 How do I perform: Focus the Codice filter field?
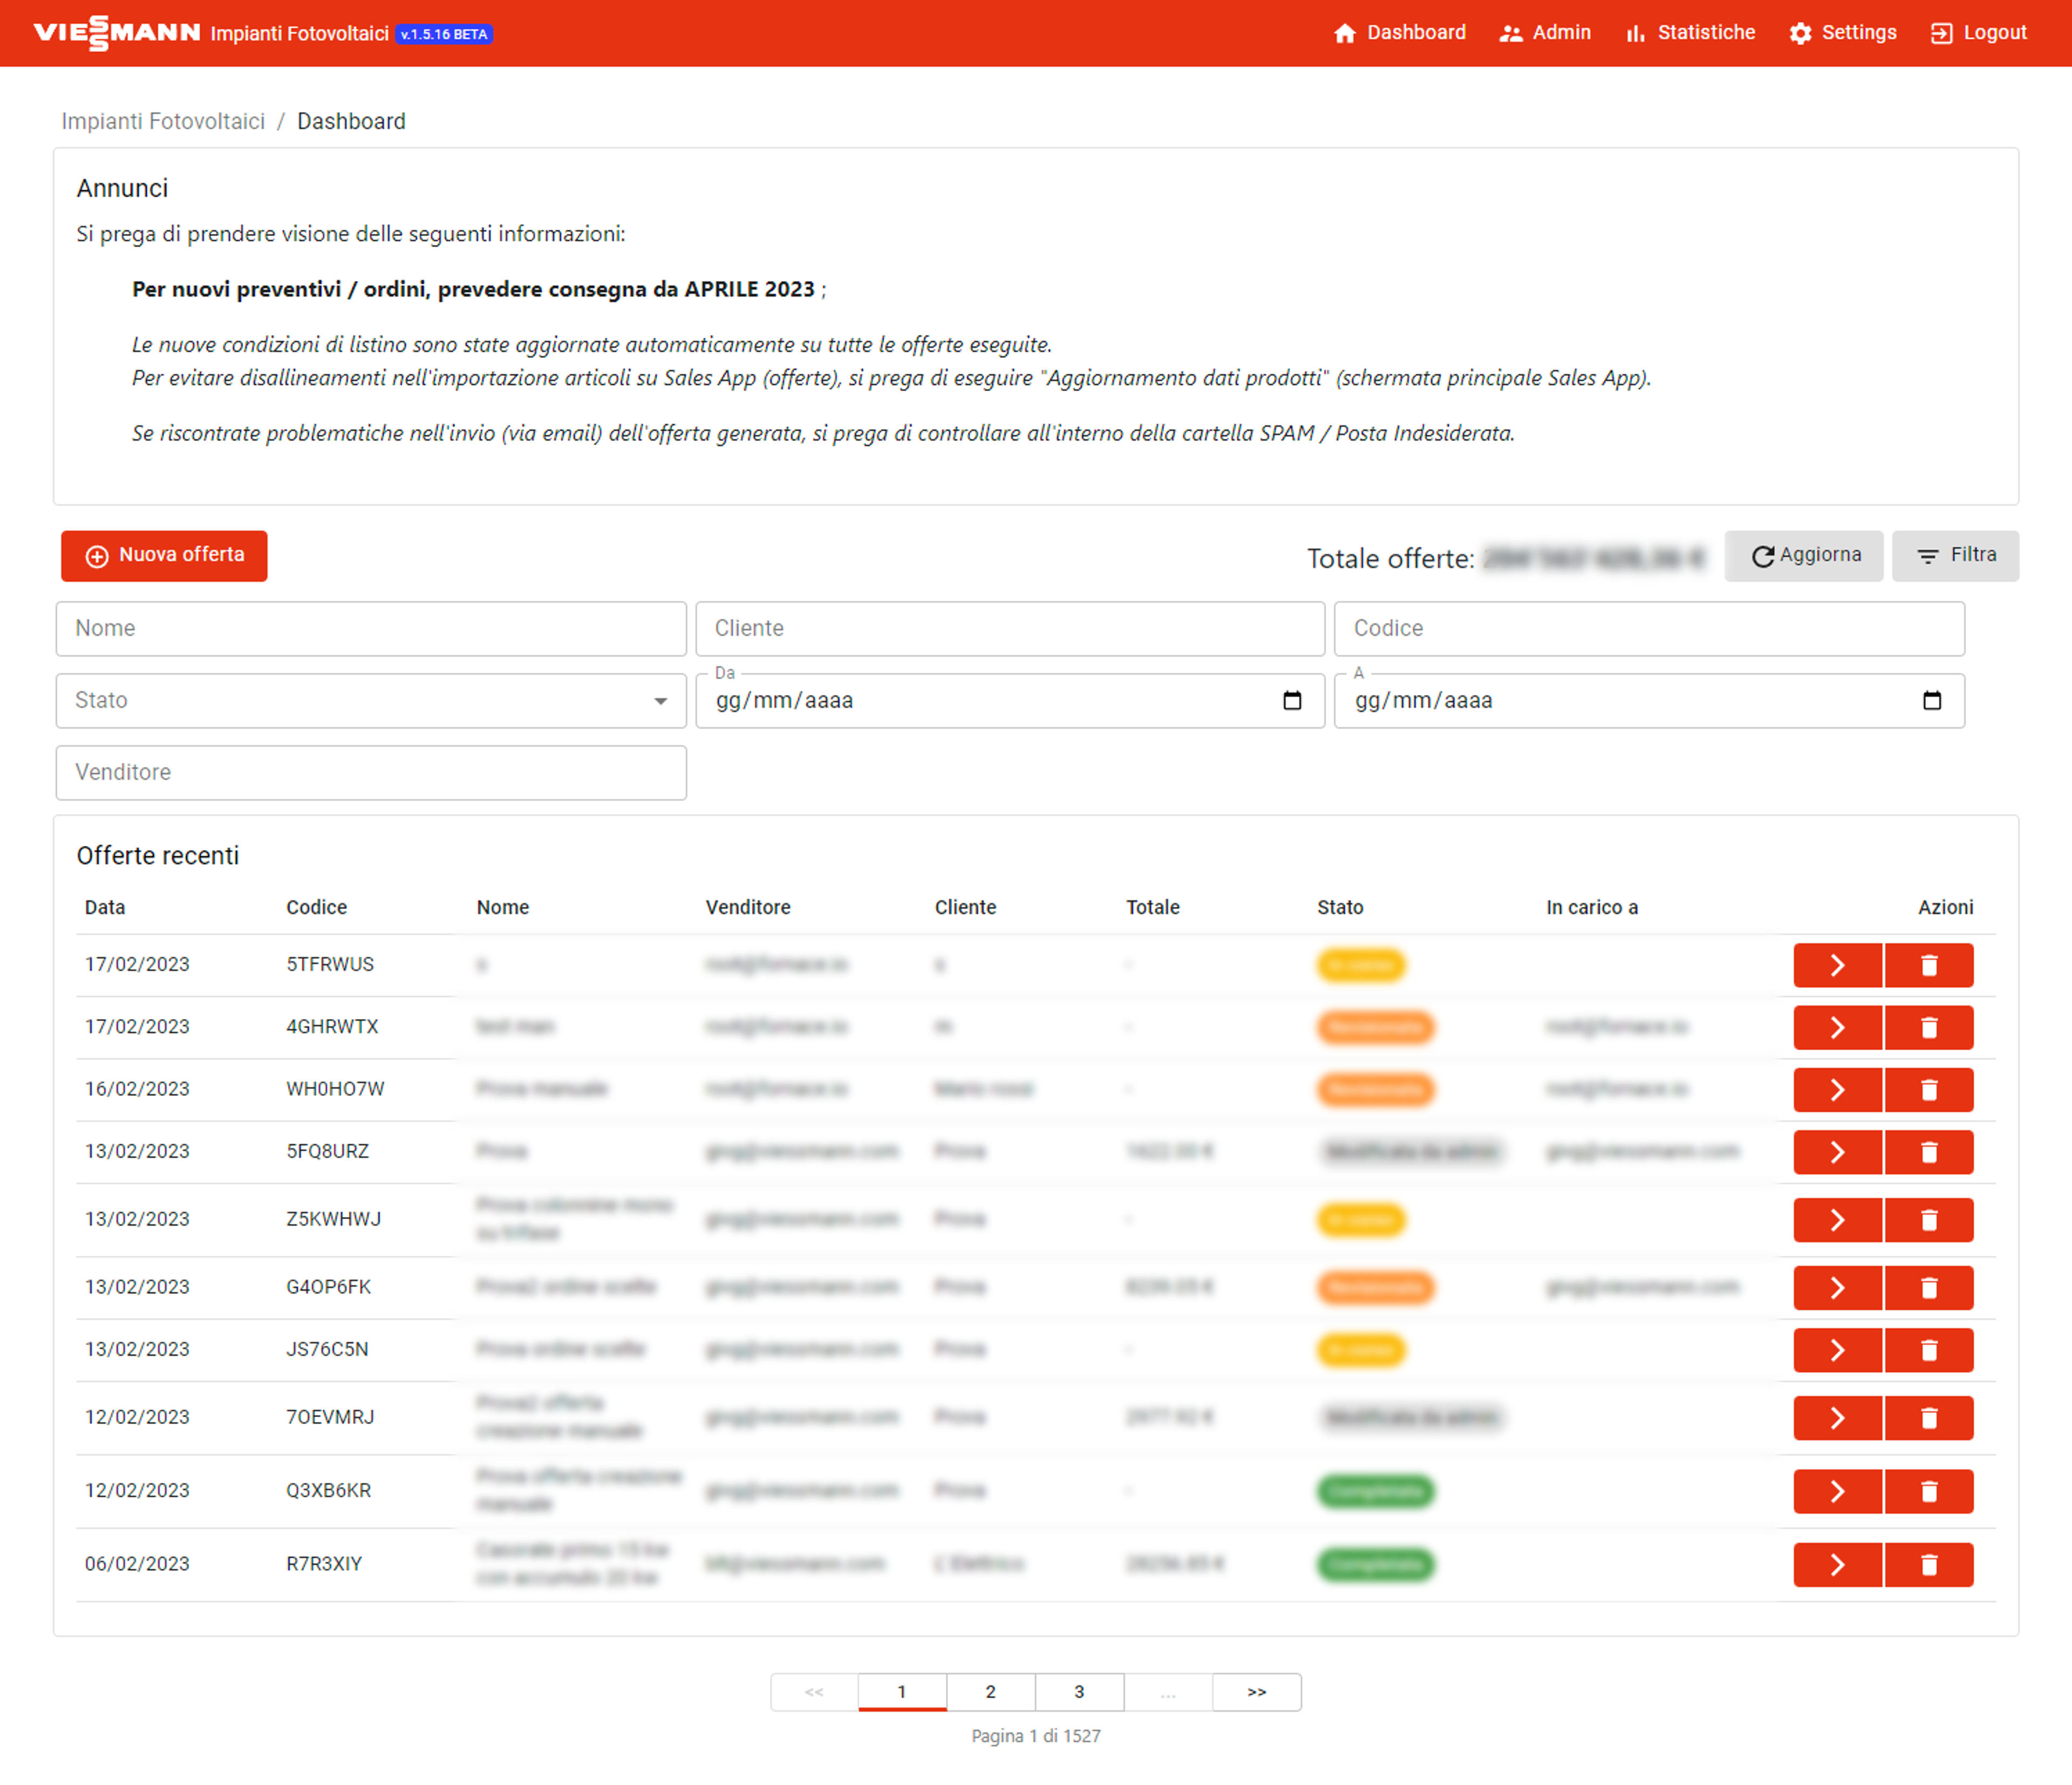[1649, 628]
